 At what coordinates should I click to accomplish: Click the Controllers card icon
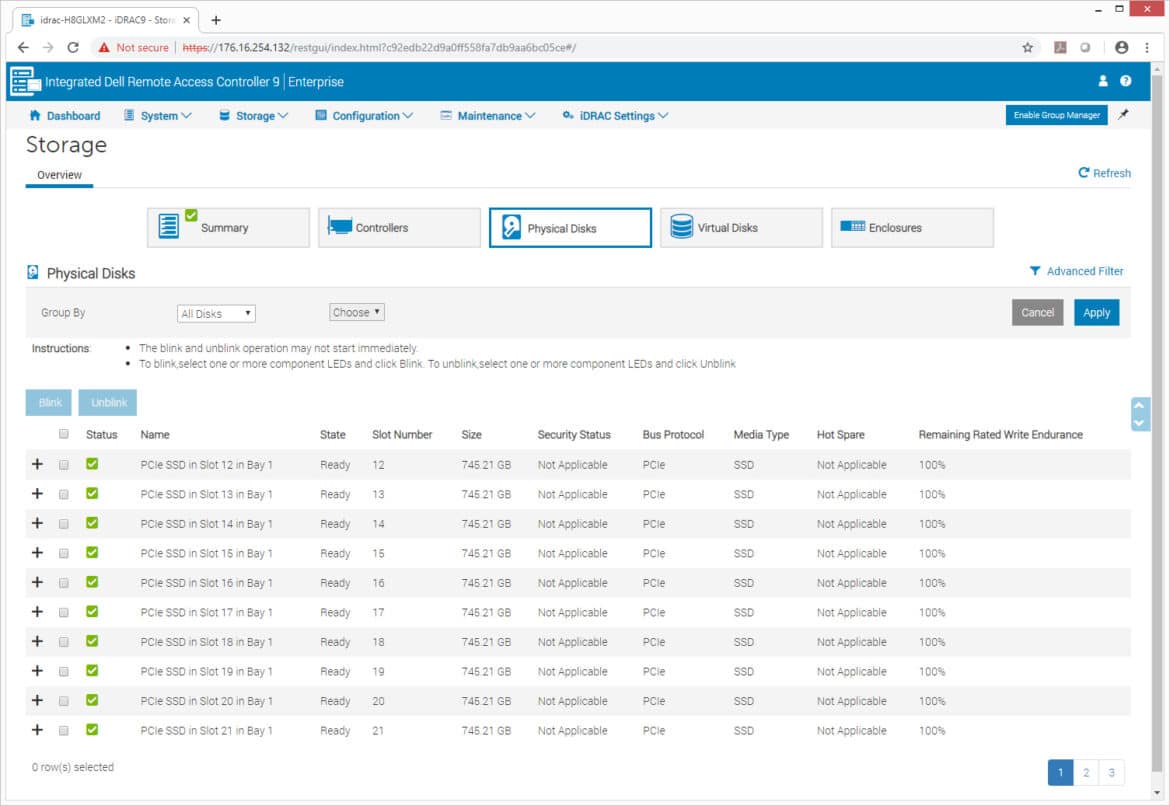[340, 227]
